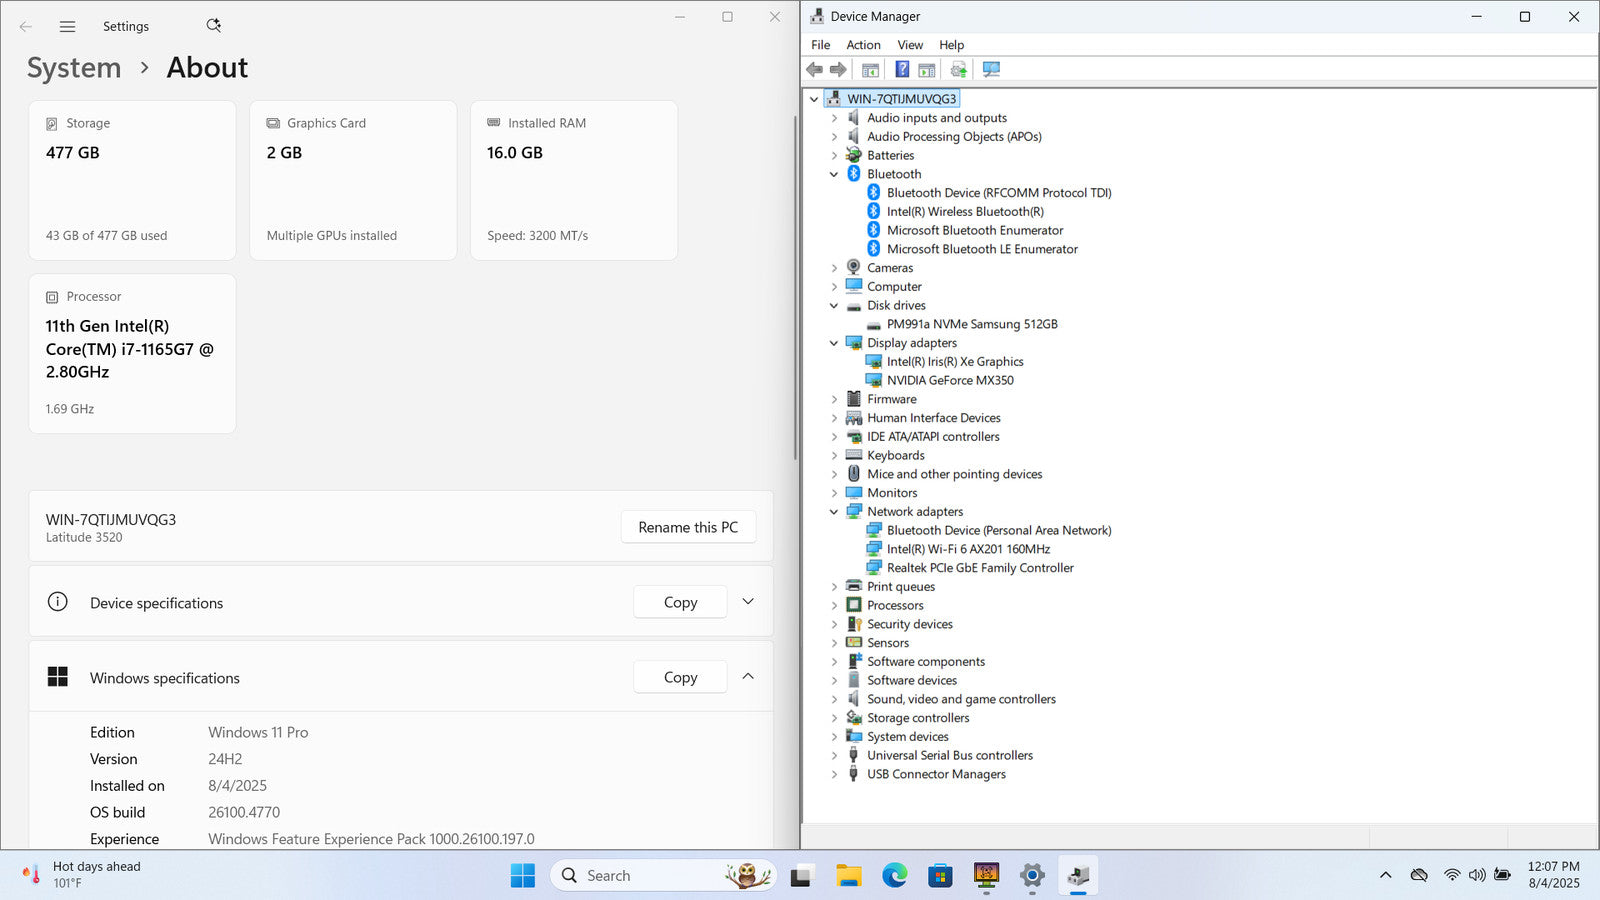The image size is (1600, 900).
Task: Collapse the Windows specifications section
Action: pyautogui.click(x=748, y=677)
